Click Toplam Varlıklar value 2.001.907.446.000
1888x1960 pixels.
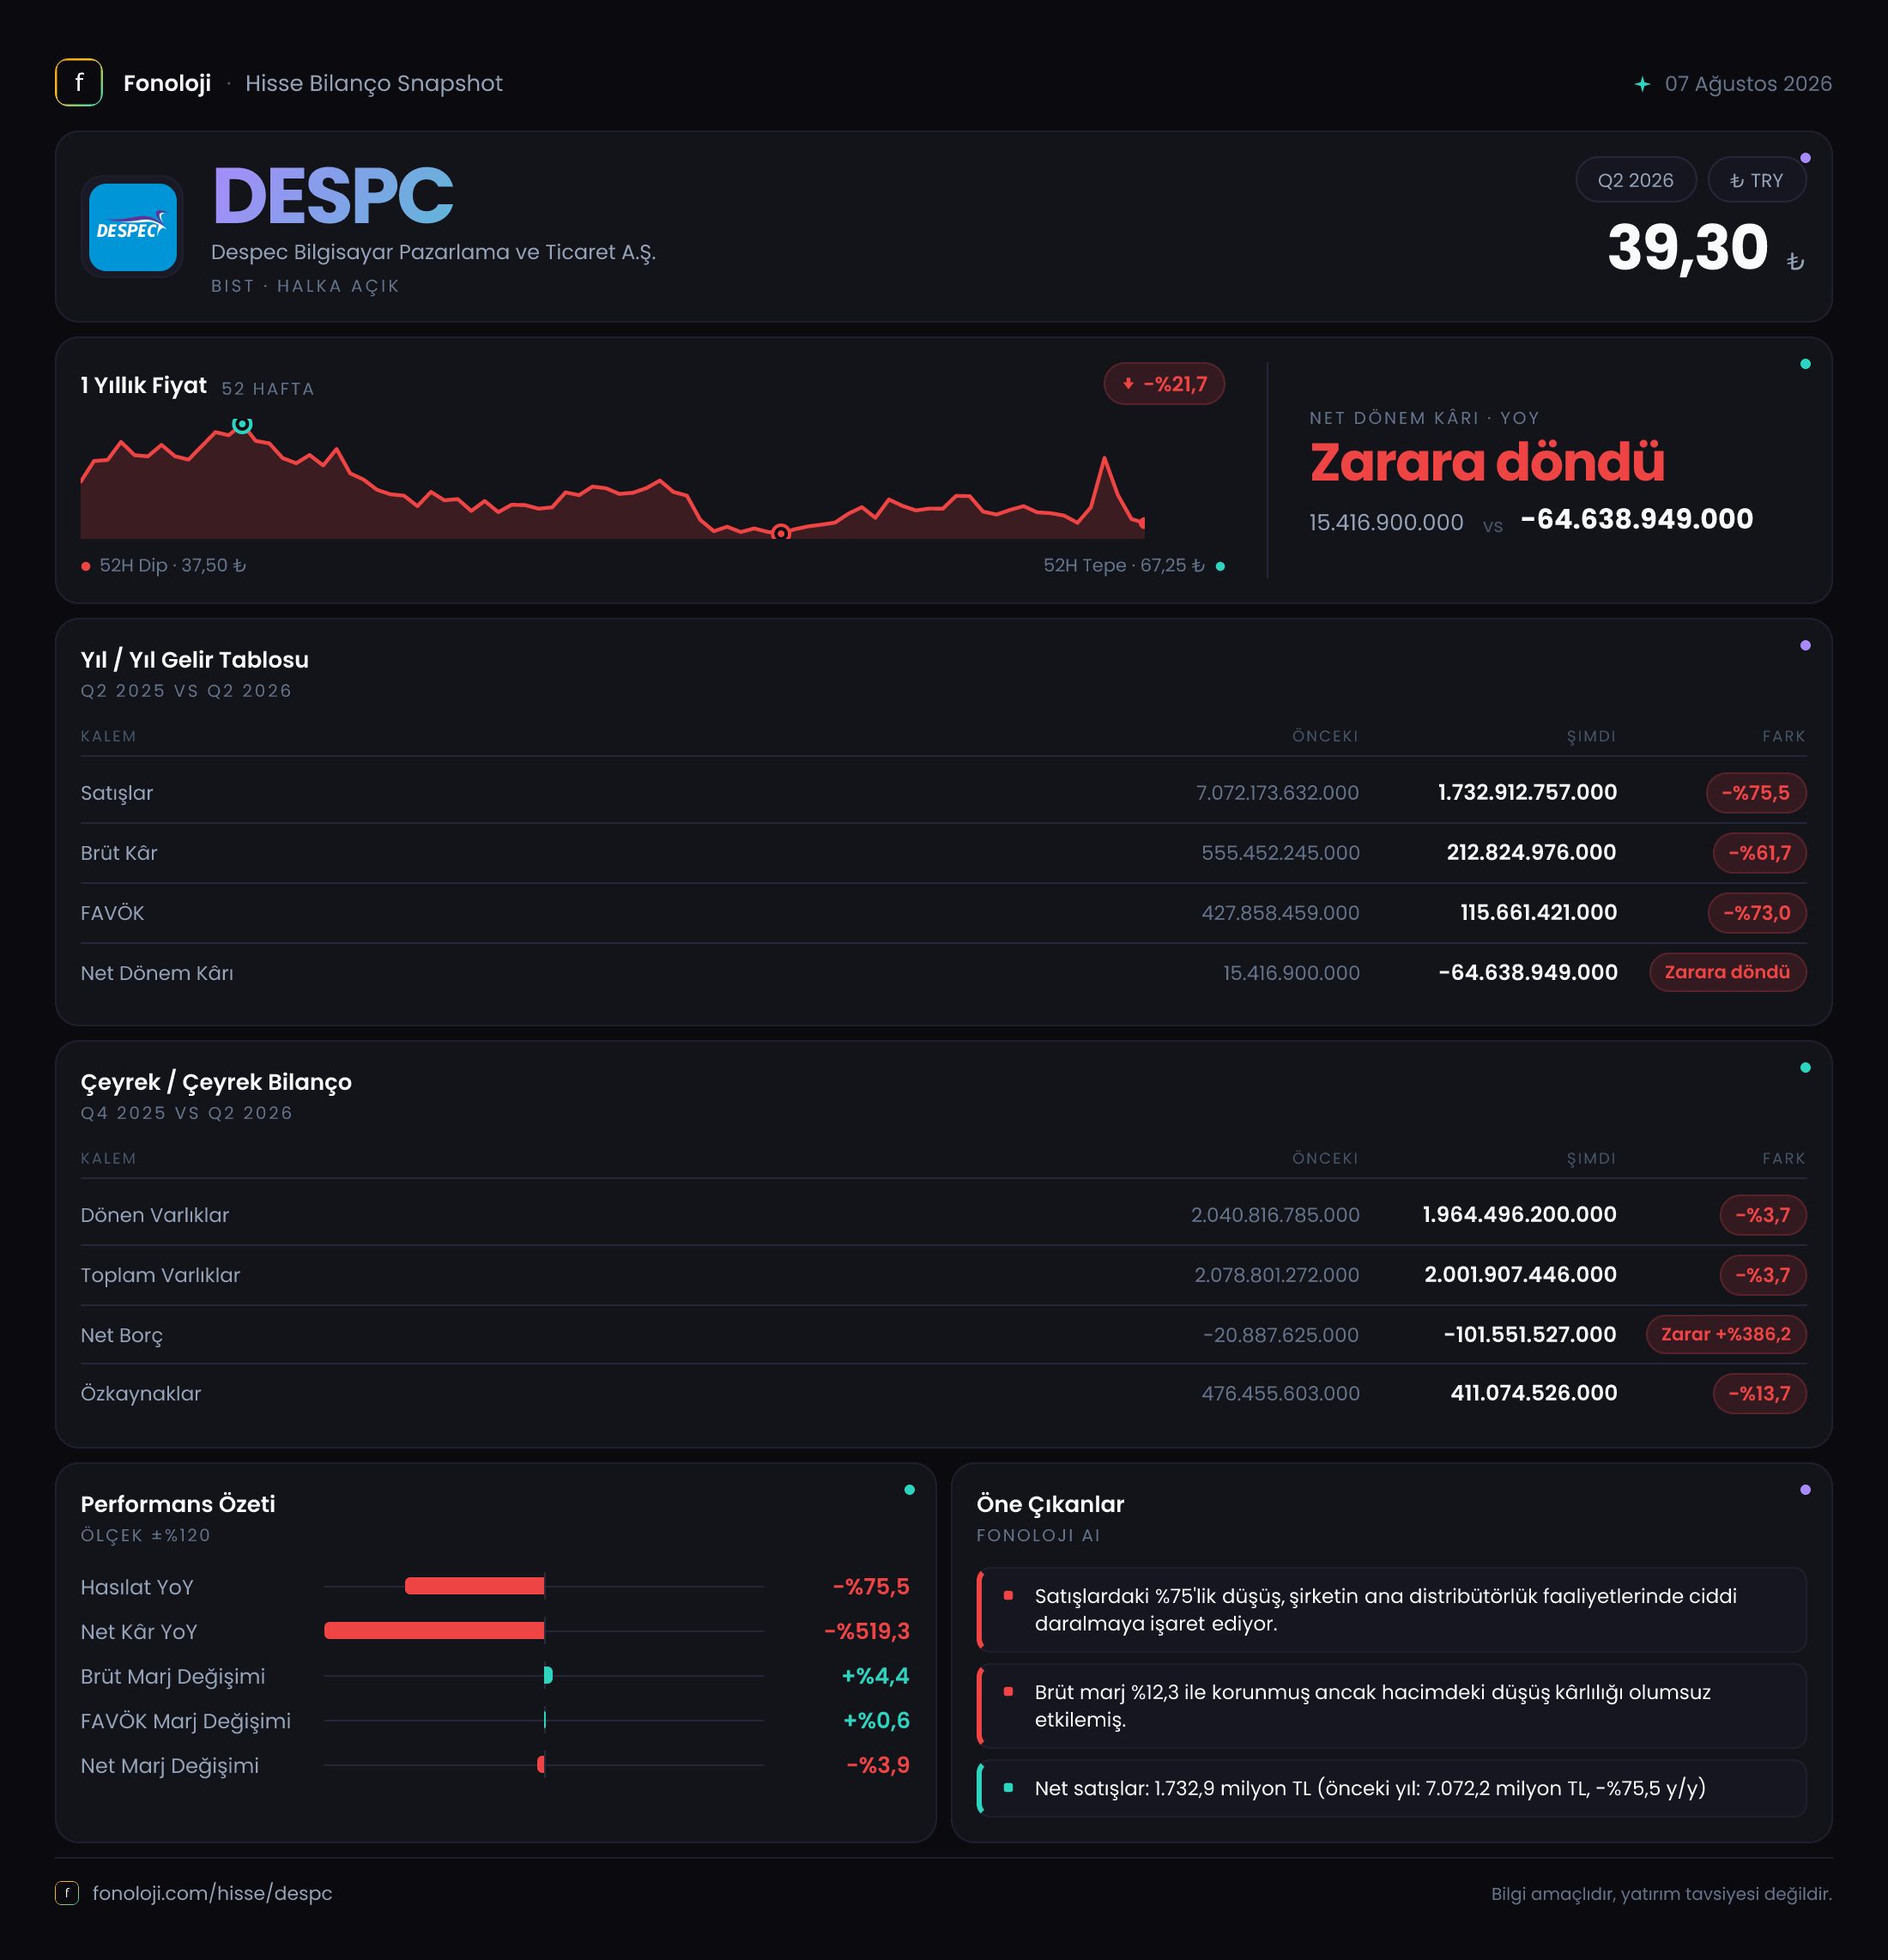tap(1520, 1274)
